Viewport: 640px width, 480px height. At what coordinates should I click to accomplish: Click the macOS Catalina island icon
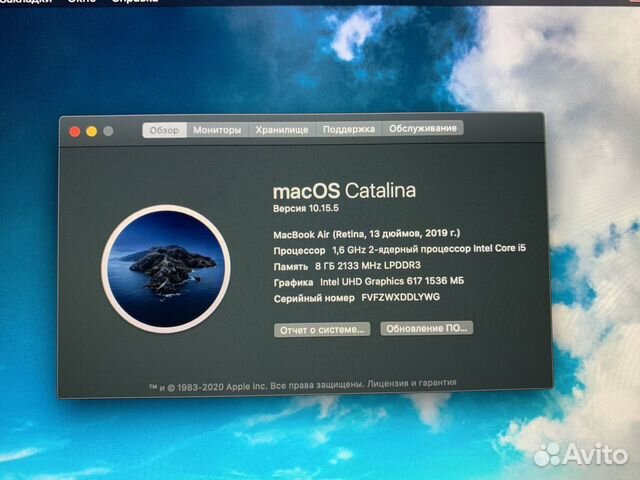pyautogui.click(x=166, y=269)
